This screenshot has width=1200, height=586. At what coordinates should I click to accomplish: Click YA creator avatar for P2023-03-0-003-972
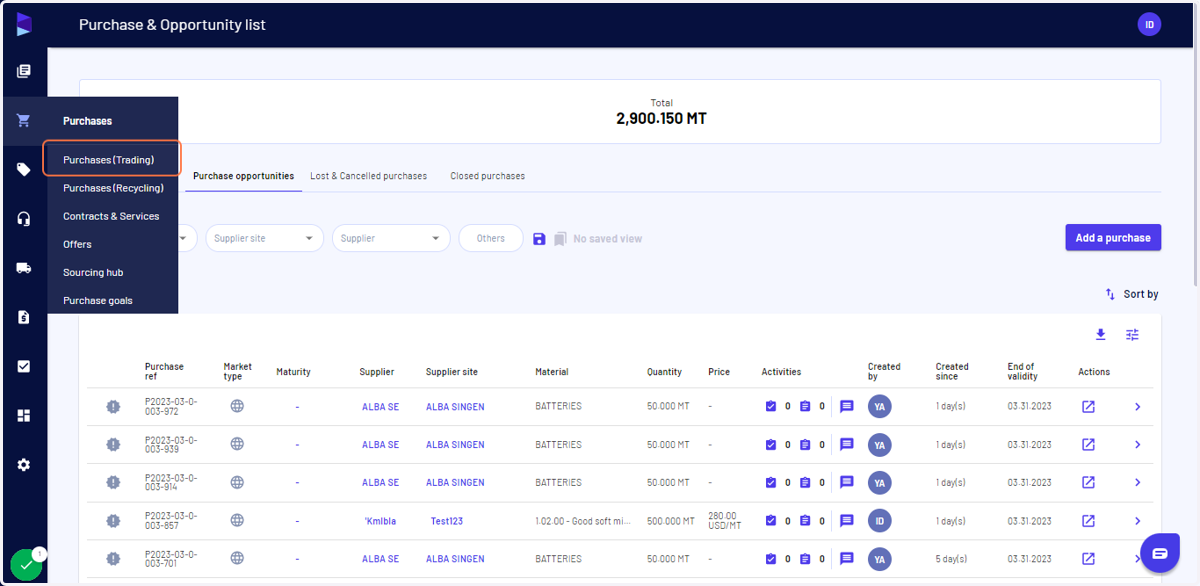click(880, 406)
